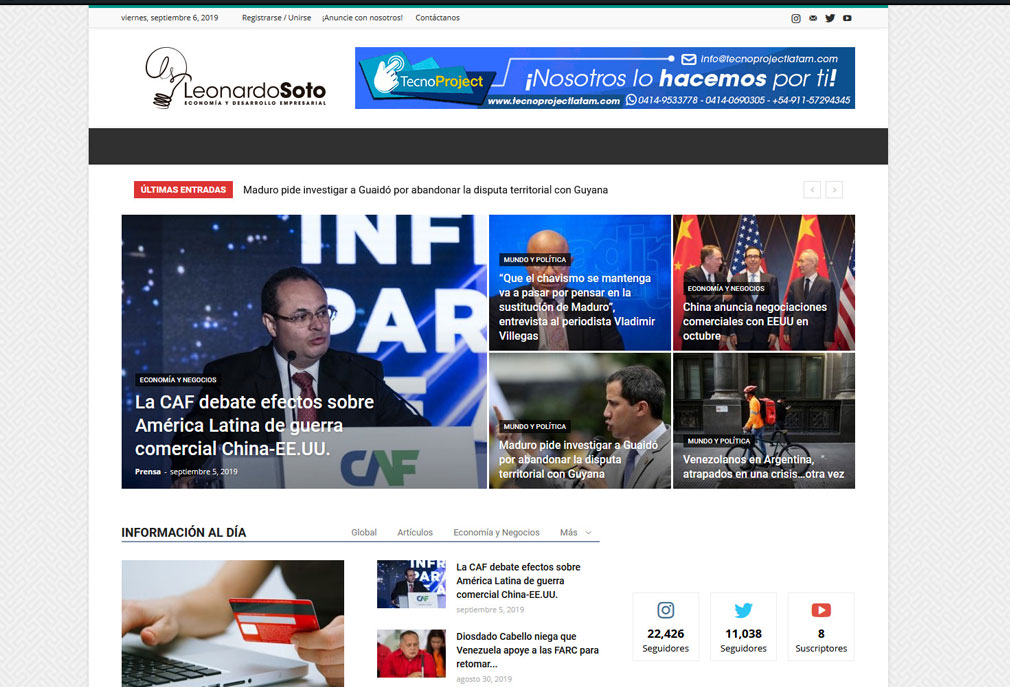Open Contáctanos link
Viewport: 1010px width, 687px height.
coord(437,18)
